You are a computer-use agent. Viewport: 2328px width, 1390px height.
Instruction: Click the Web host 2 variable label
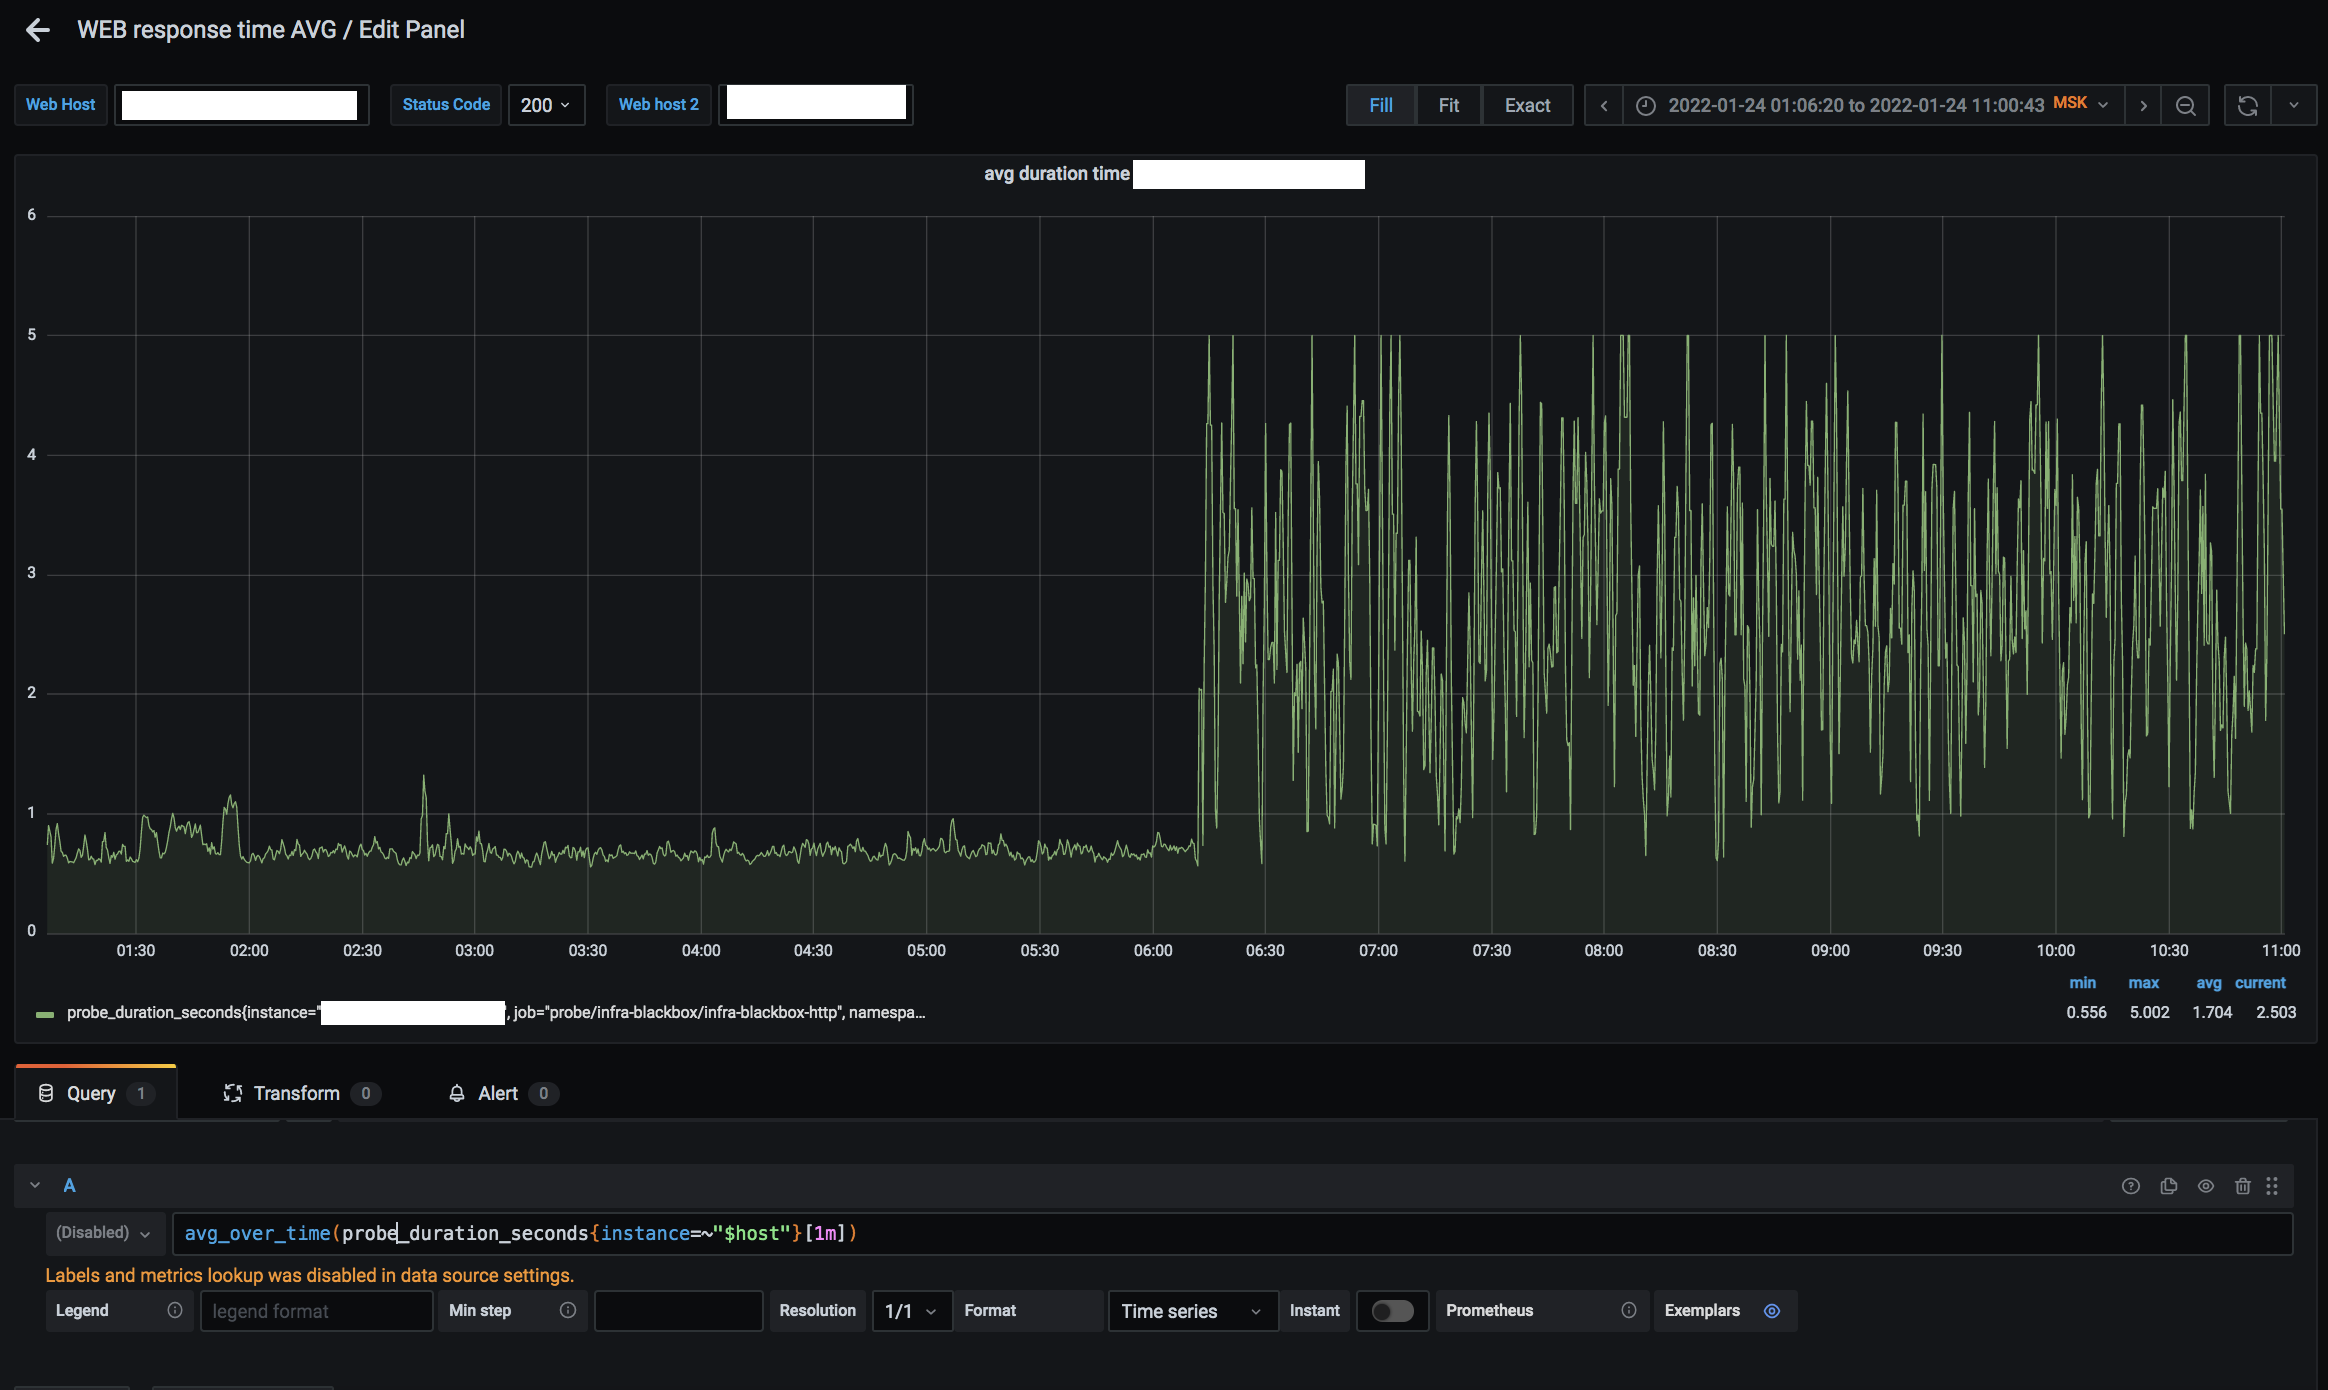point(658,104)
